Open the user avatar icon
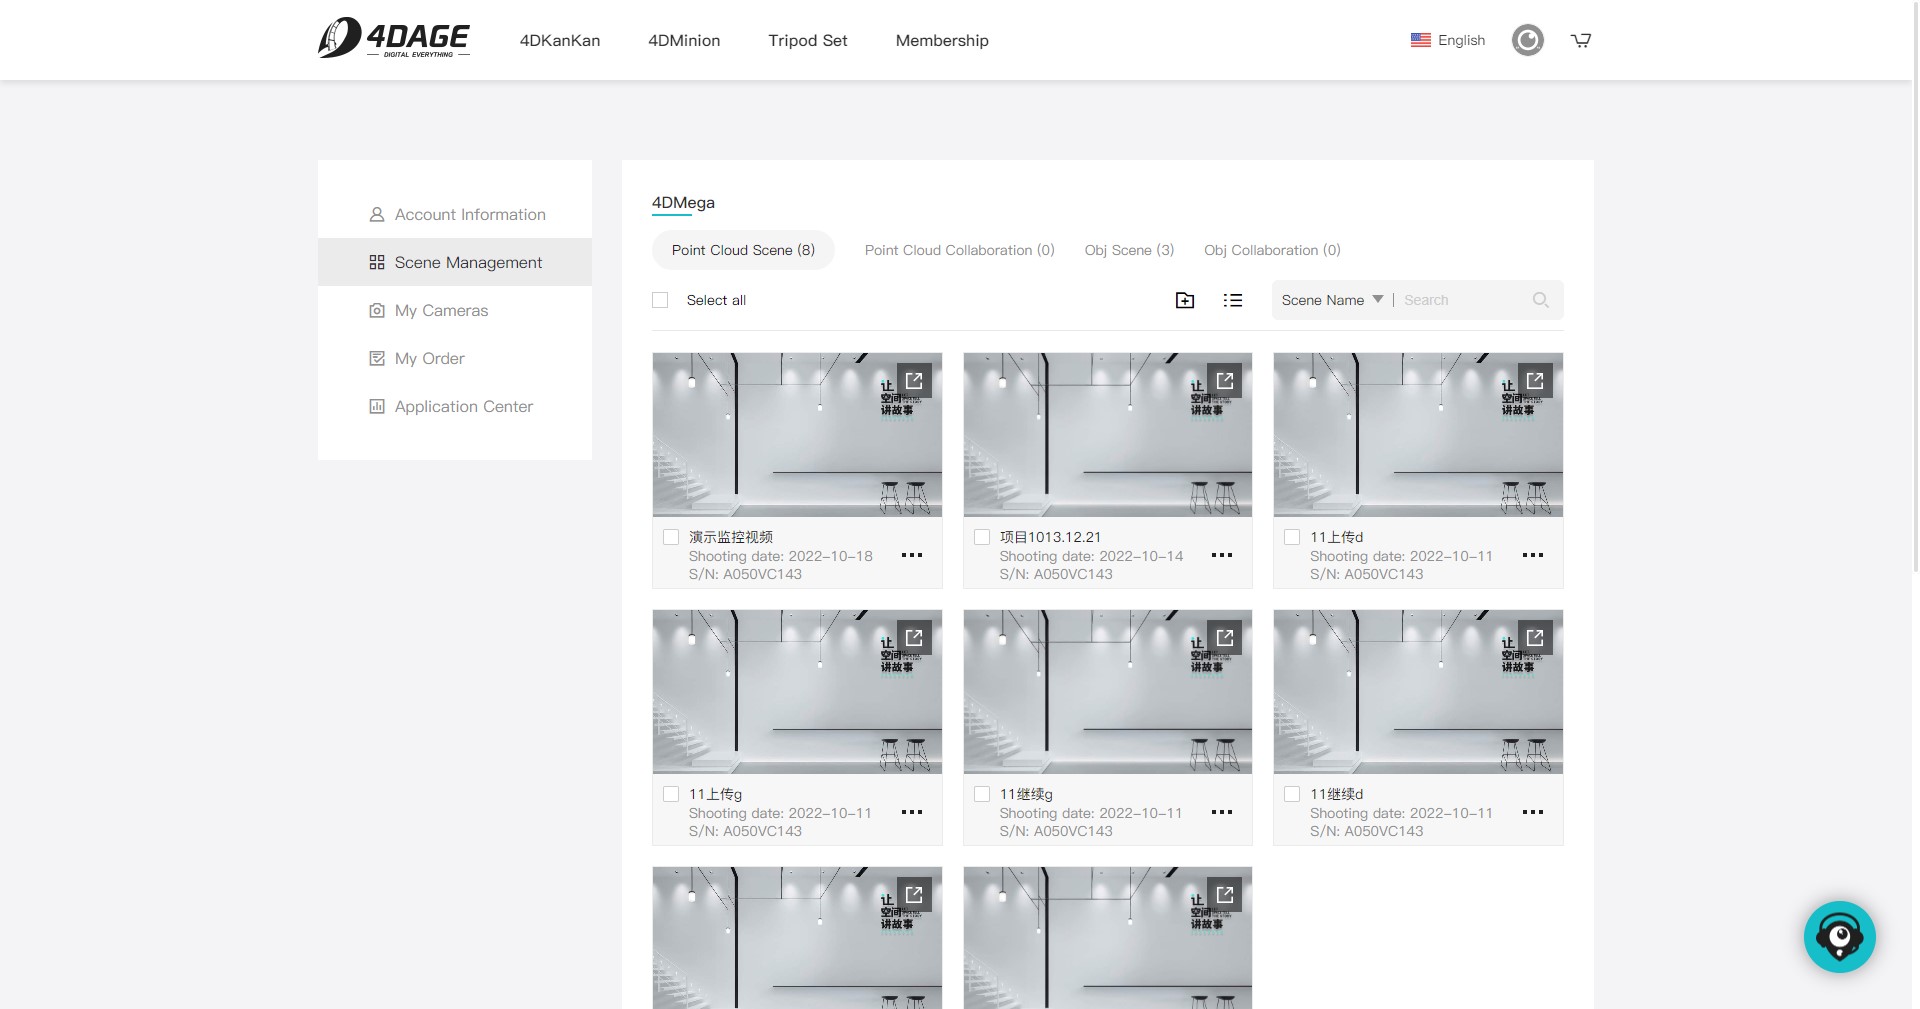The height and width of the screenshot is (1009, 1920). click(x=1527, y=41)
